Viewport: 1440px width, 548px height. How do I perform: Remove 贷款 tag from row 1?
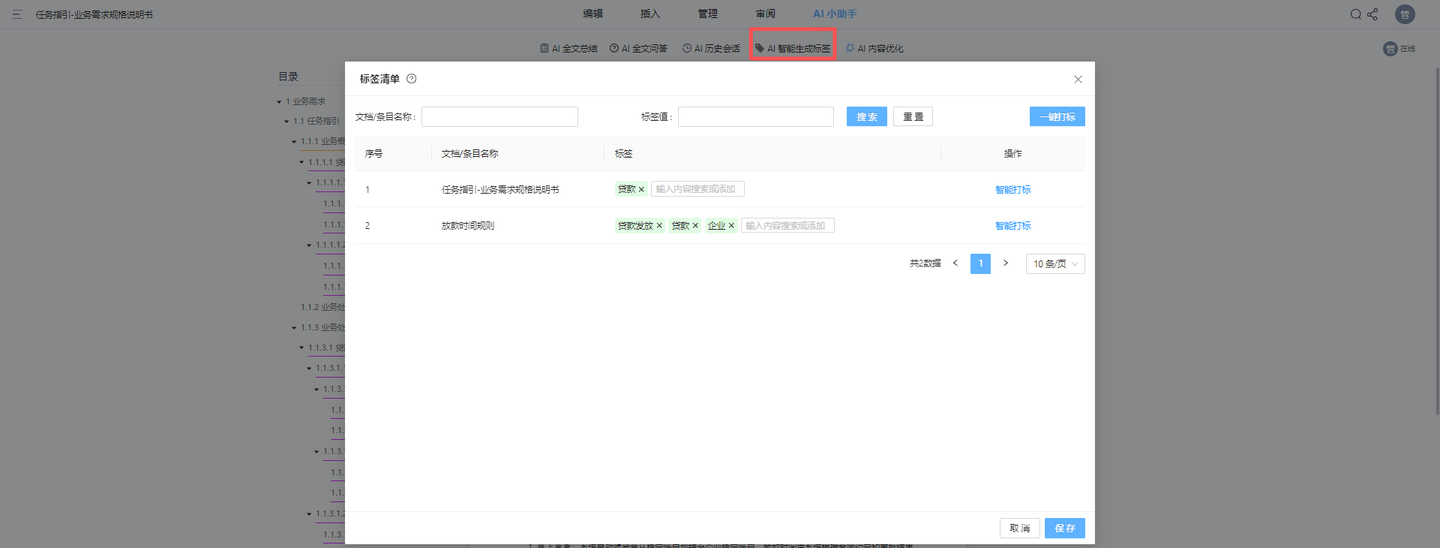tap(642, 189)
